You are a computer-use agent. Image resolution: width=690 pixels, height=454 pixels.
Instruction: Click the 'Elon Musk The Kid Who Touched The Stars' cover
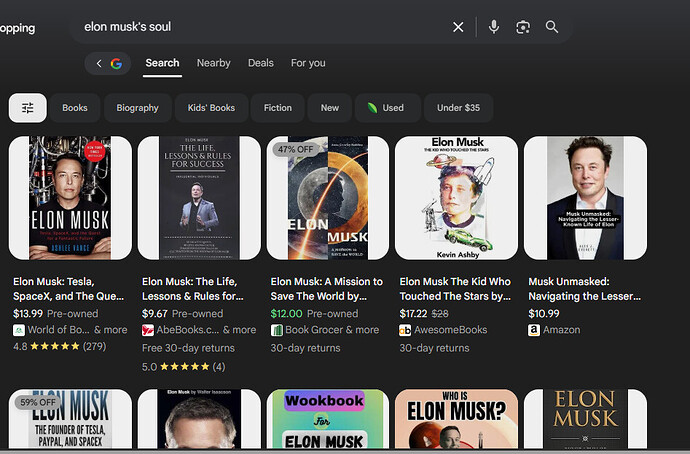(x=456, y=198)
